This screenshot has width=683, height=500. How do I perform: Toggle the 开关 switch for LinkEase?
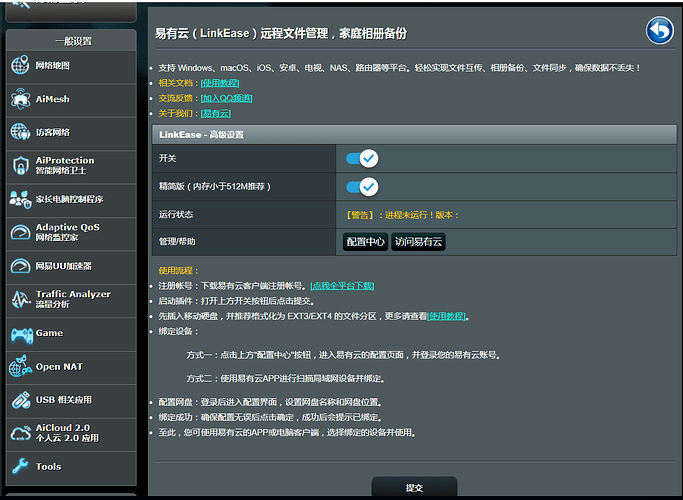click(361, 158)
